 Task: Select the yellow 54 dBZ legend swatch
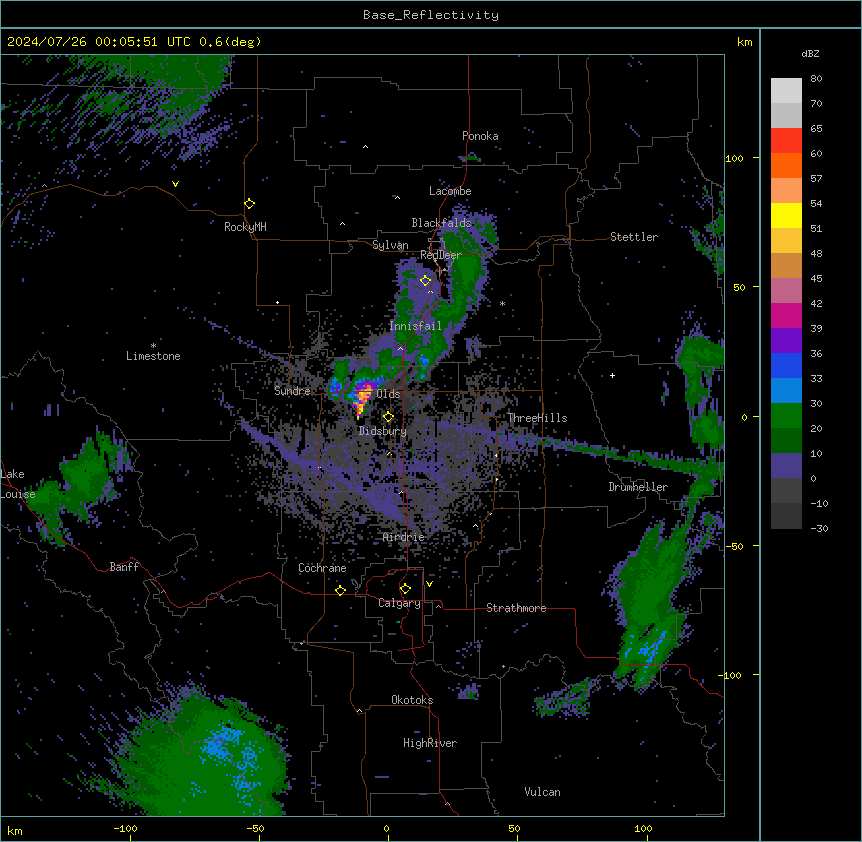pyautogui.click(x=786, y=215)
